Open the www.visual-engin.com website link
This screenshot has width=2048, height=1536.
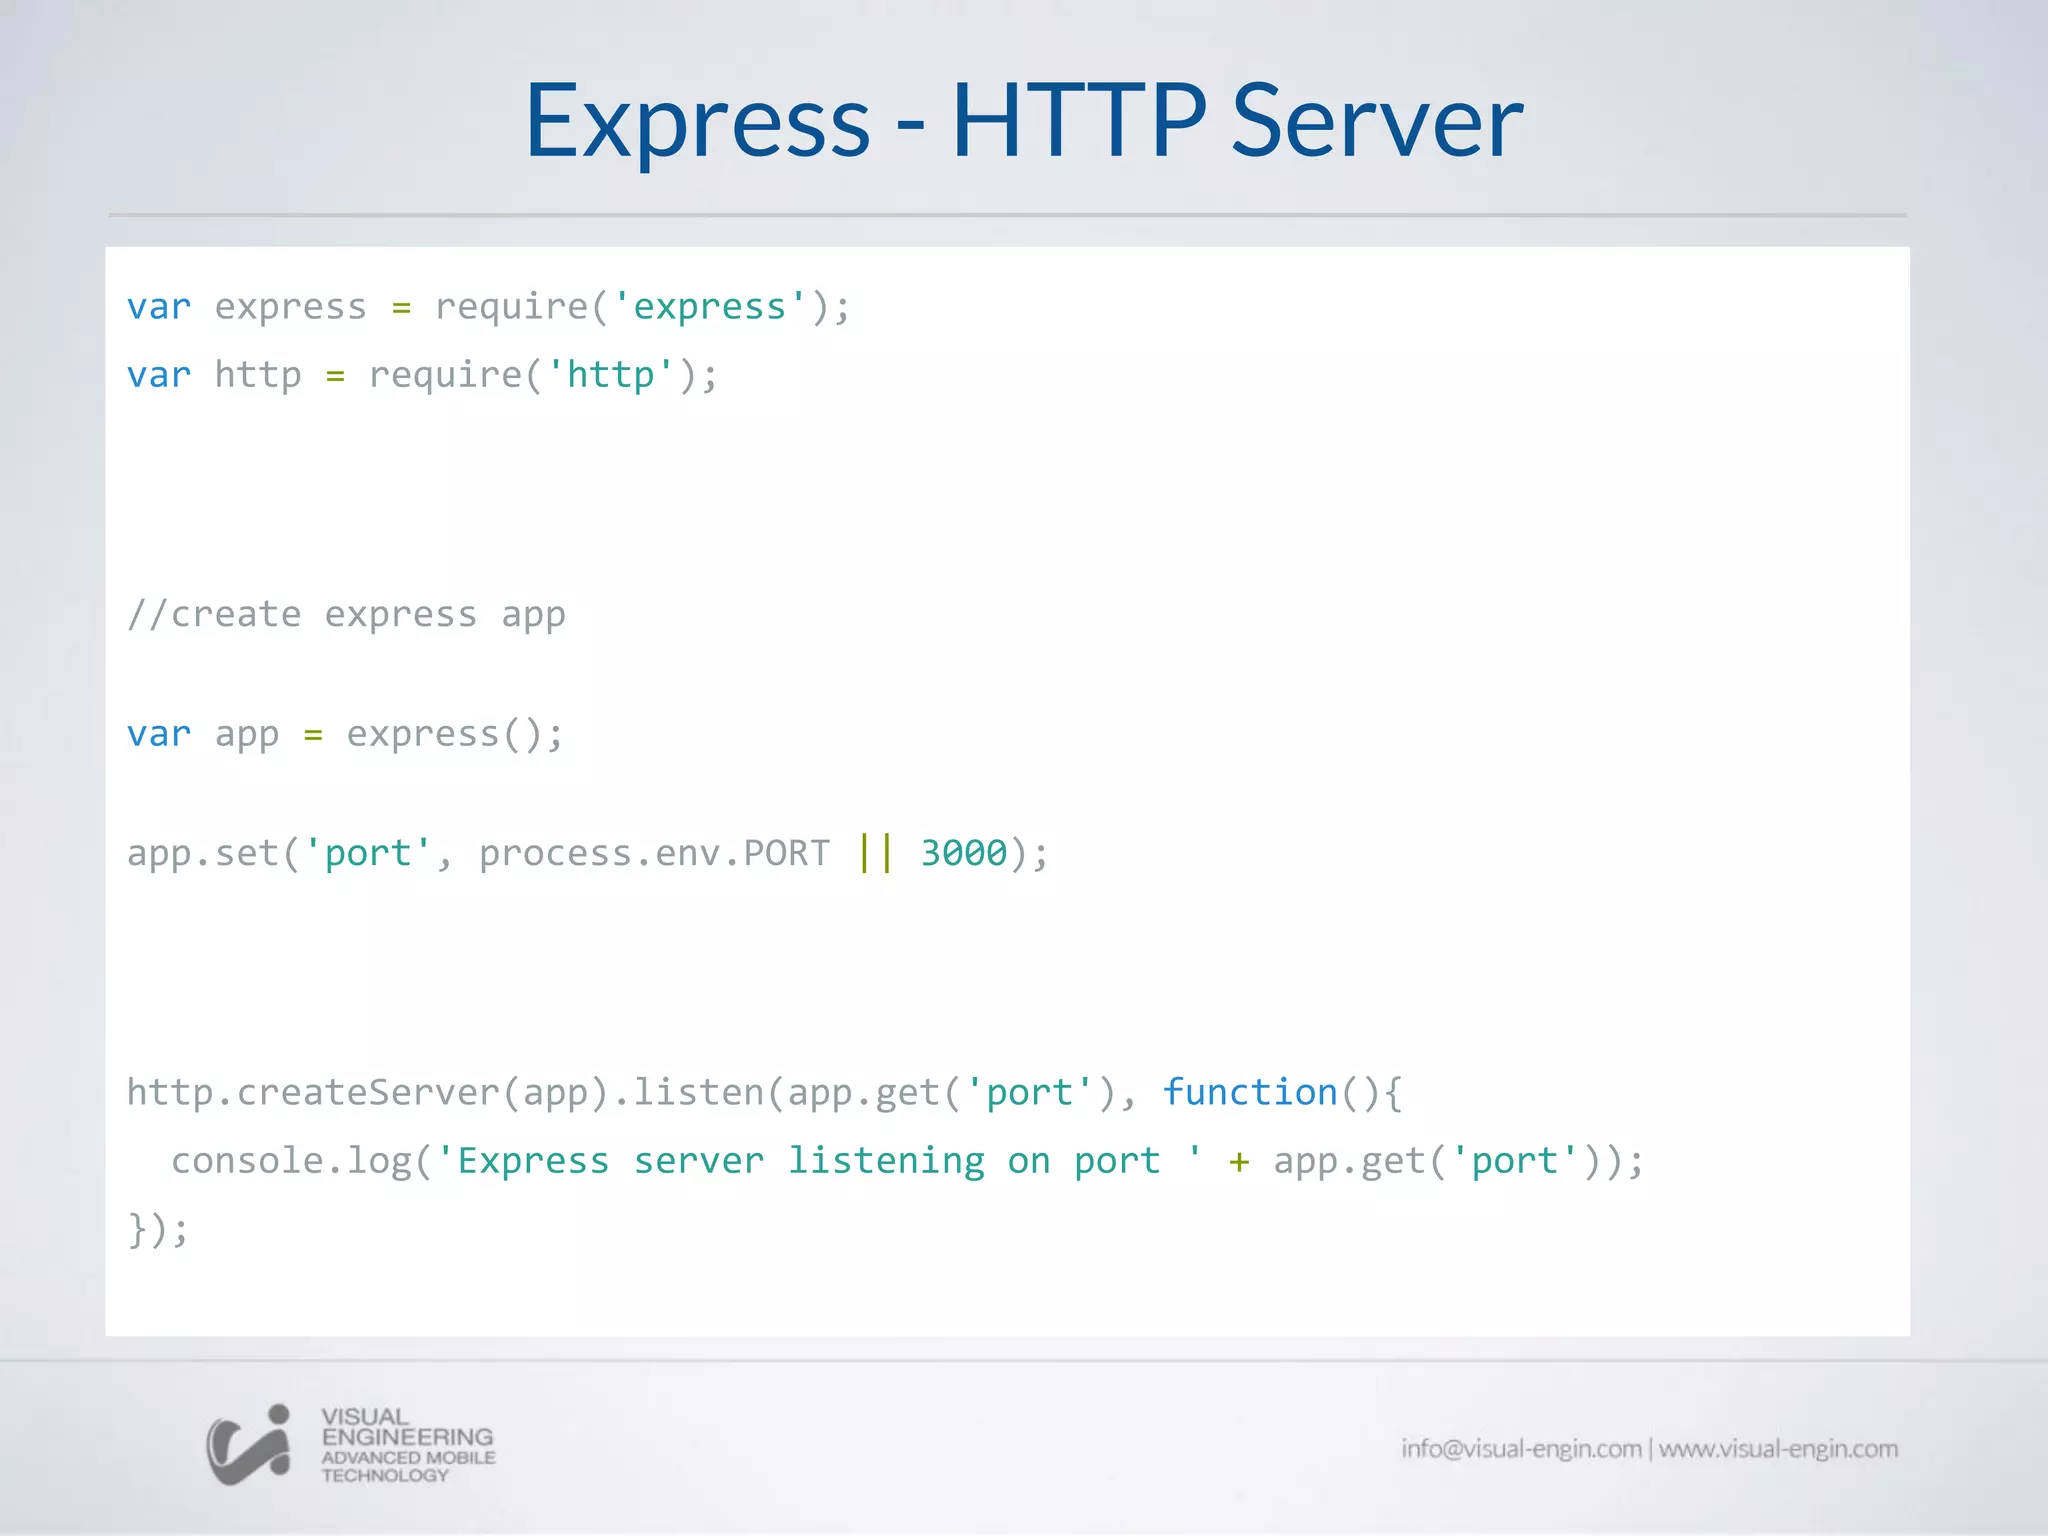tap(1778, 1449)
